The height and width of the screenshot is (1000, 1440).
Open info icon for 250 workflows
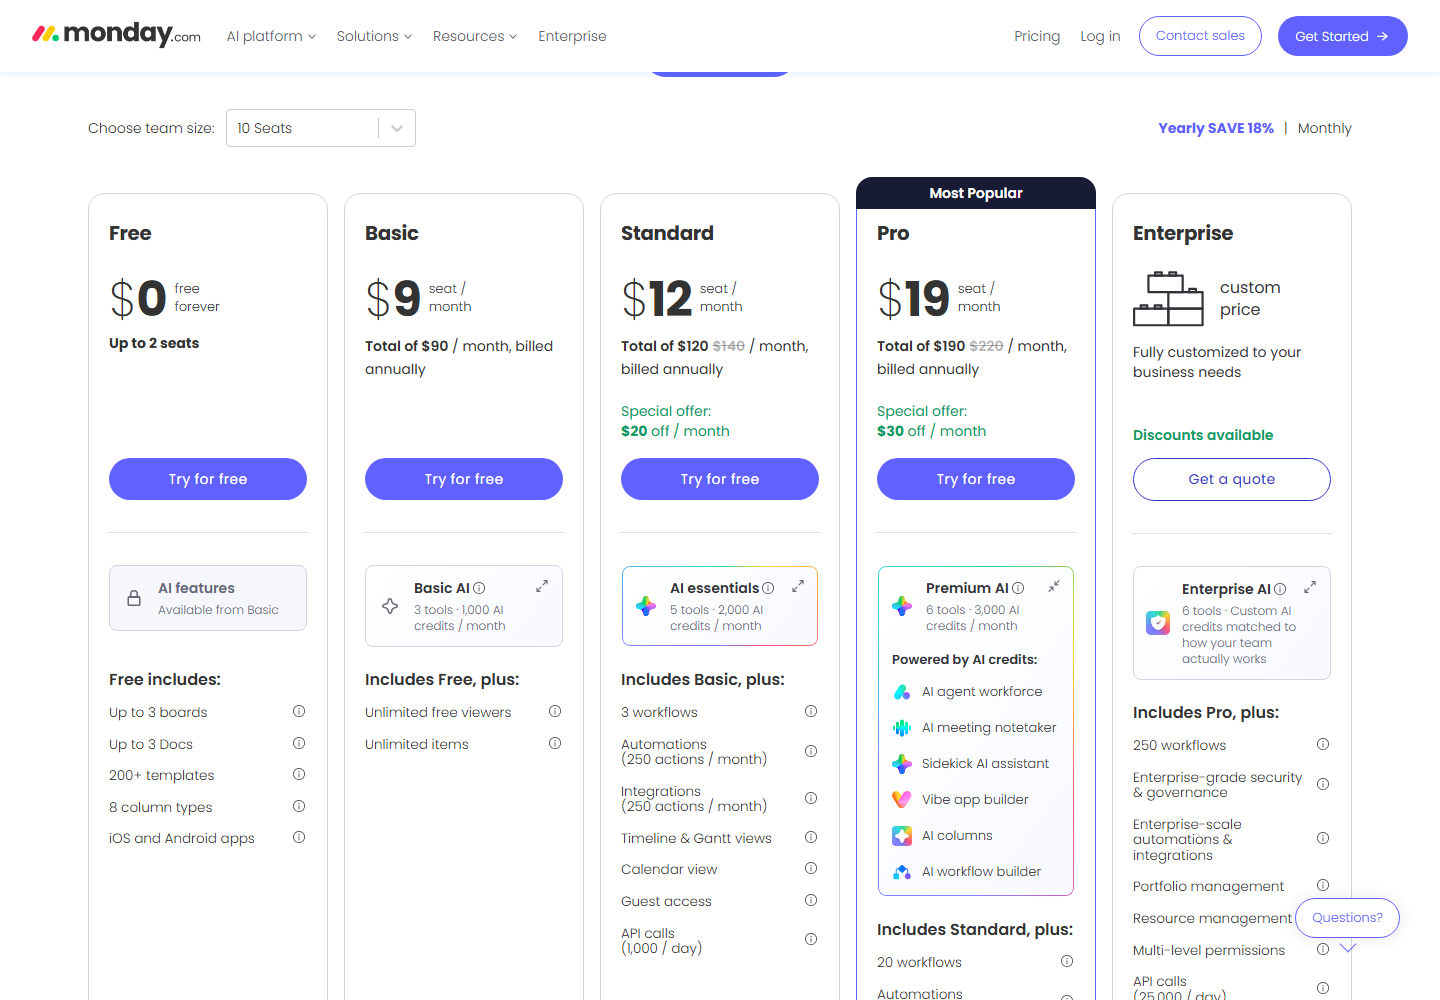pos(1323,744)
